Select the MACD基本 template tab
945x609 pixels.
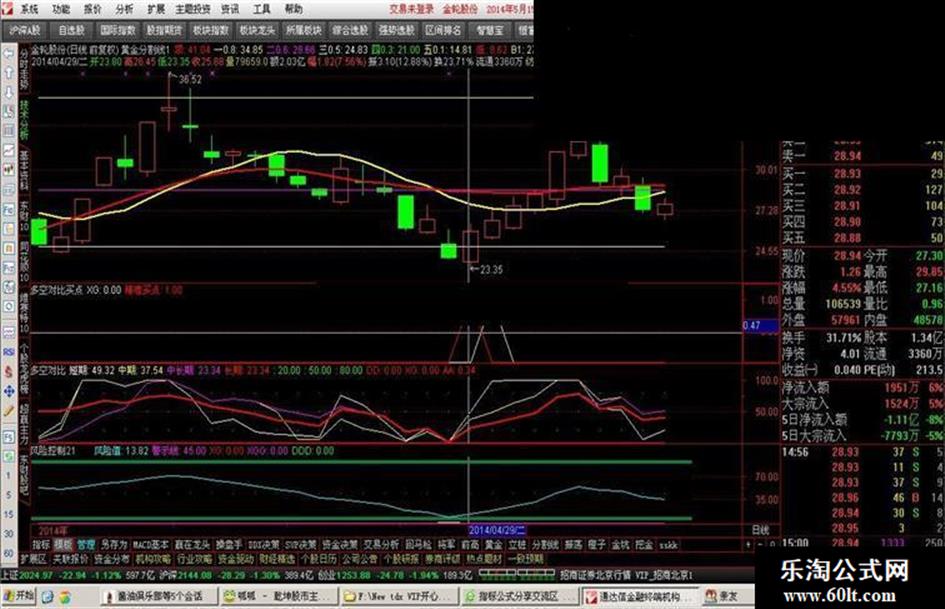[x=151, y=545]
